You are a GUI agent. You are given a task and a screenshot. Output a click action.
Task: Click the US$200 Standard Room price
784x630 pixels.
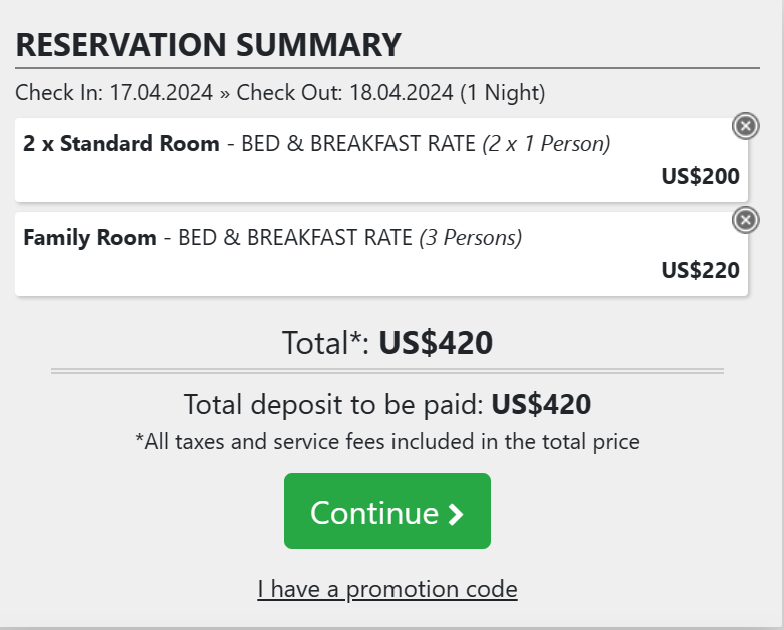(700, 177)
